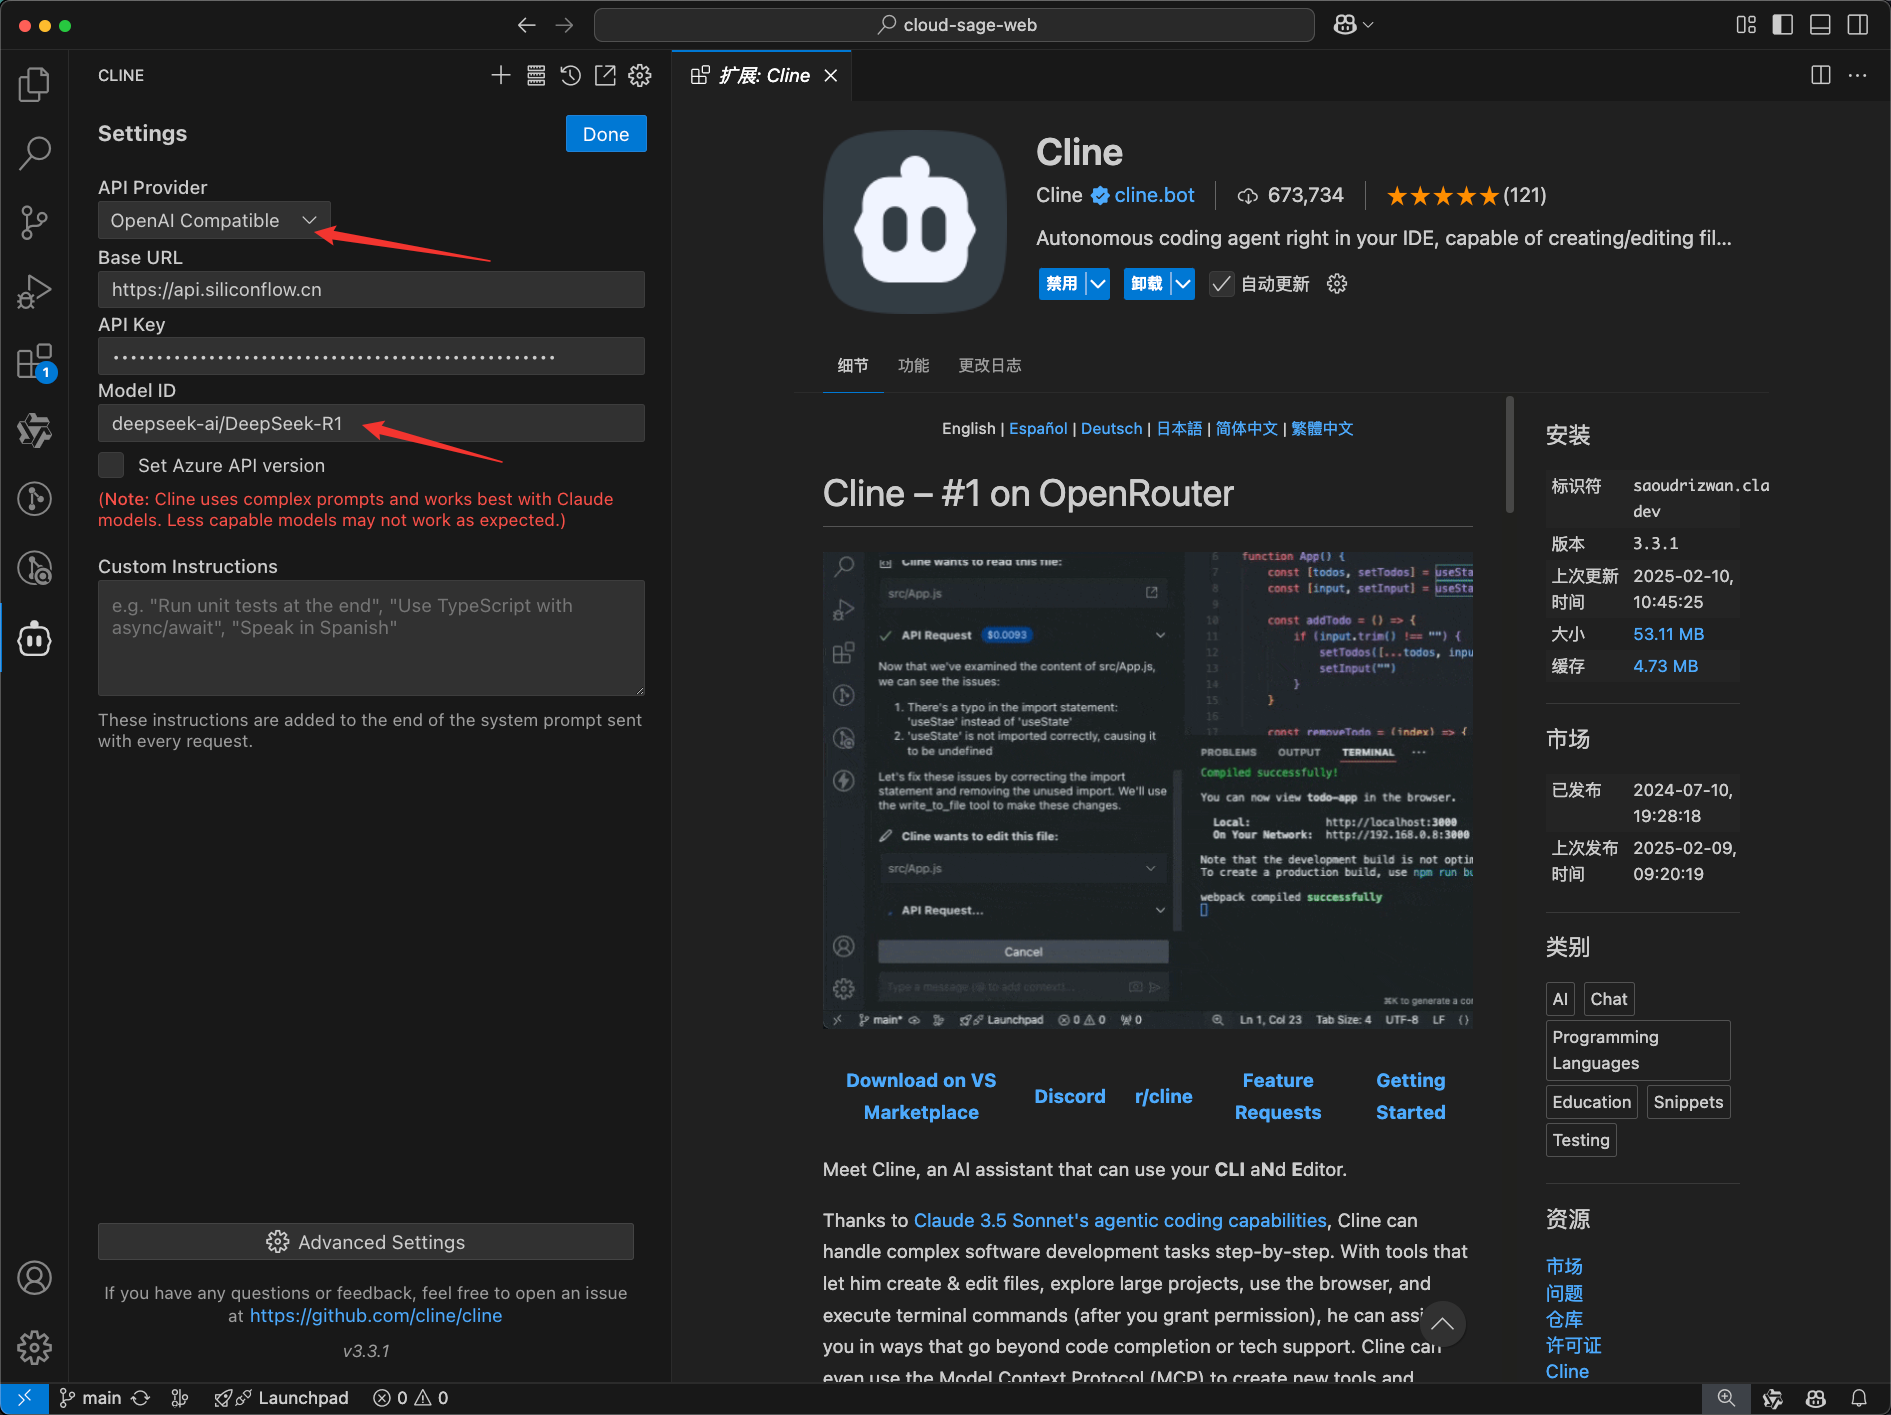
Task: Open Cline settings gear in panel header
Action: point(640,75)
